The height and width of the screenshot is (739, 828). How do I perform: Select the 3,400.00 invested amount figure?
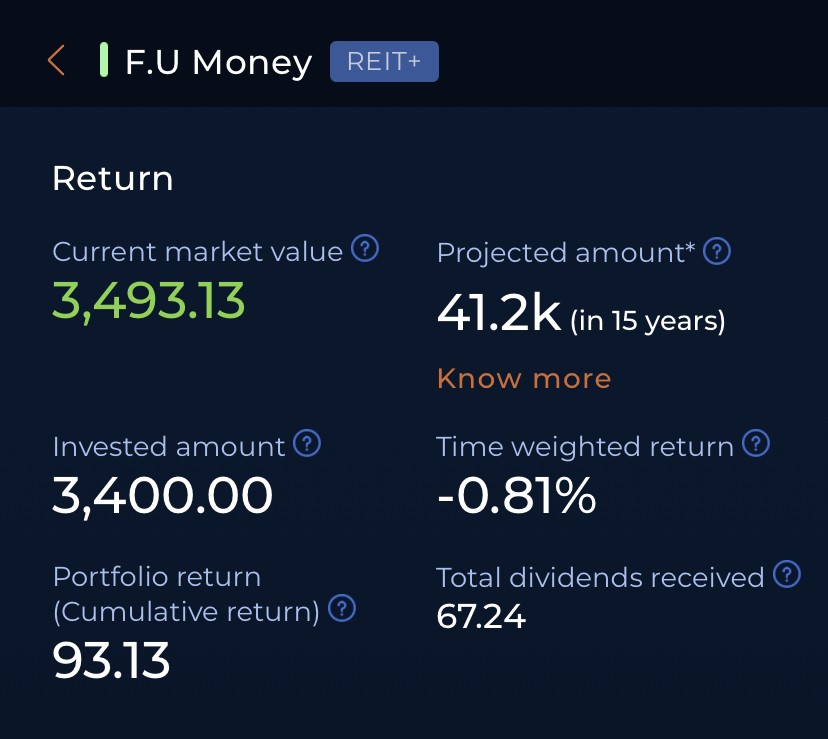(x=162, y=495)
